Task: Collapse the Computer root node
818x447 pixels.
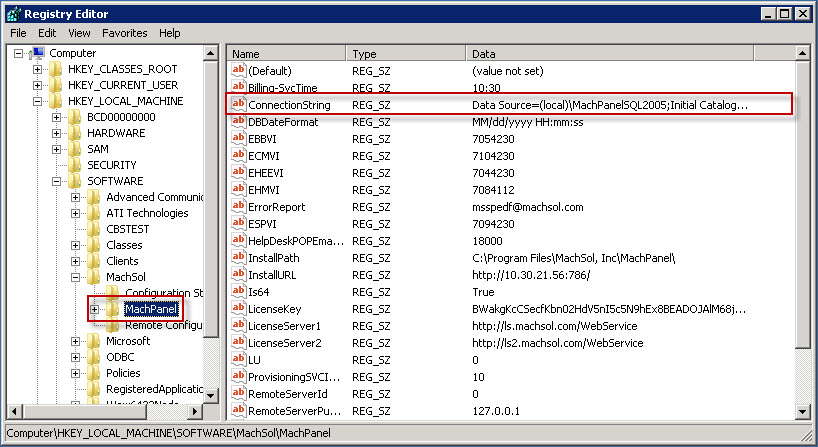Action: pos(19,53)
